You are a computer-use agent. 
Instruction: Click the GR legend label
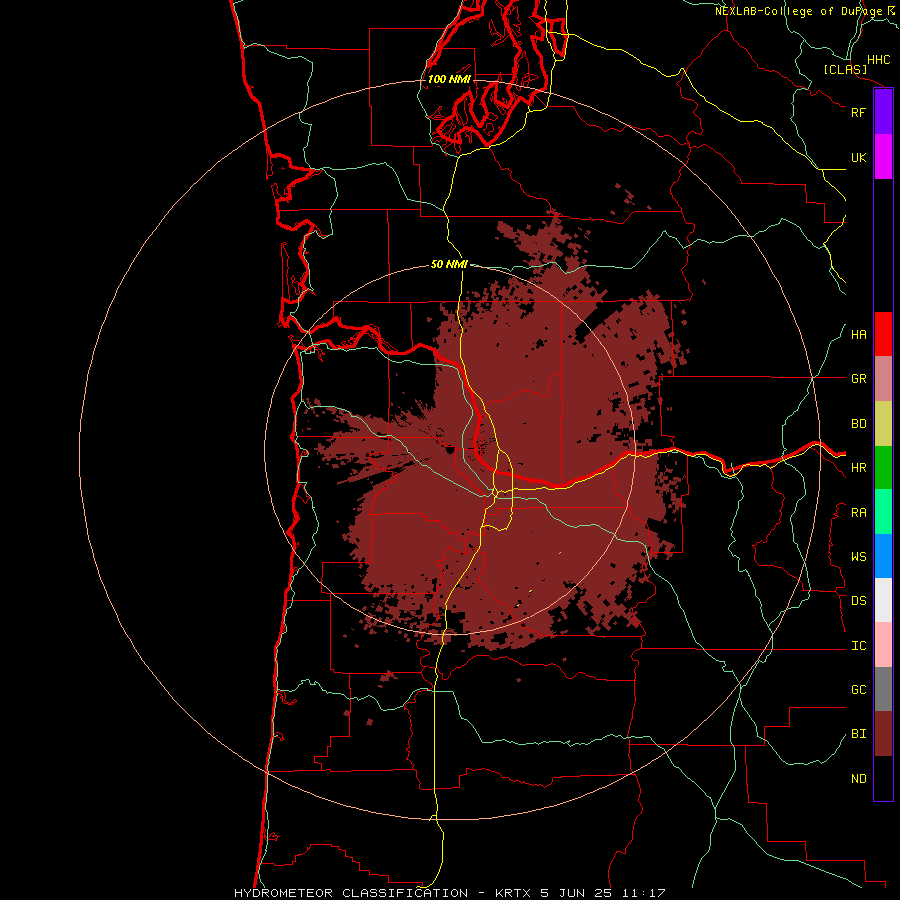[858, 379]
